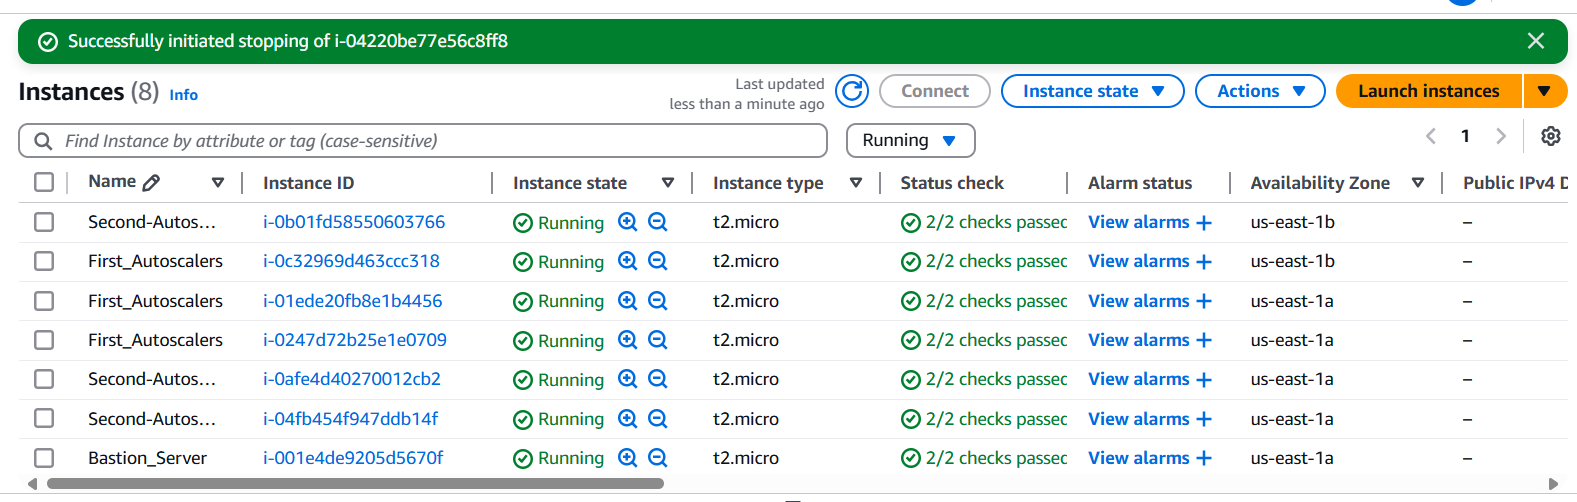Click the Alarm status column header
This screenshot has height=502, width=1577.
tap(1140, 183)
